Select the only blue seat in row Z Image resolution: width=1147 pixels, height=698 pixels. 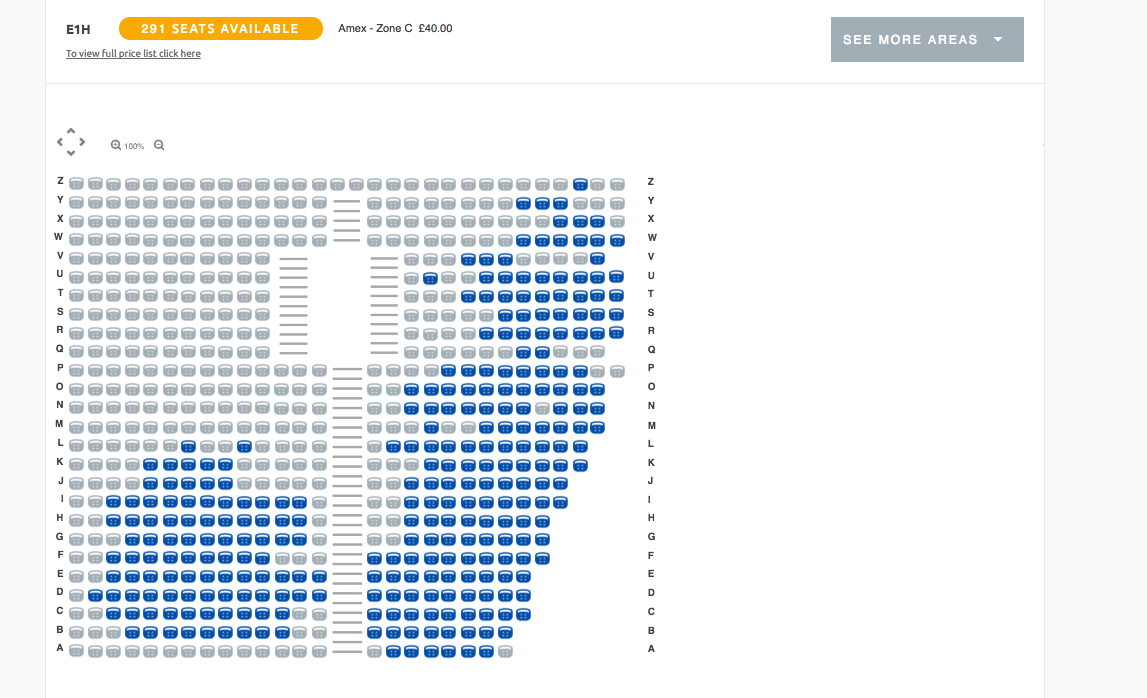point(580,184)
